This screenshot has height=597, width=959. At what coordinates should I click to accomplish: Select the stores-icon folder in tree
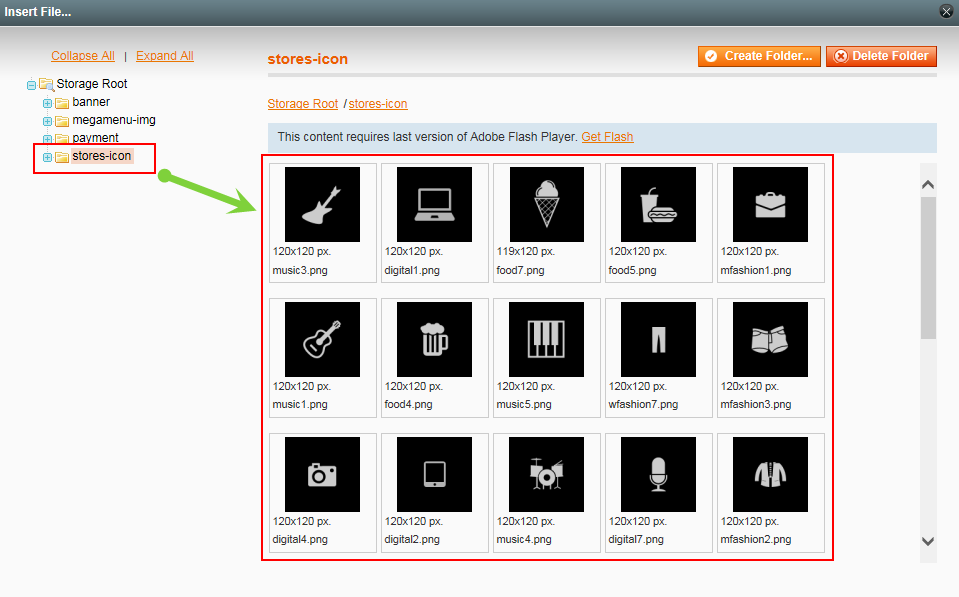click(x=102, y=156)
